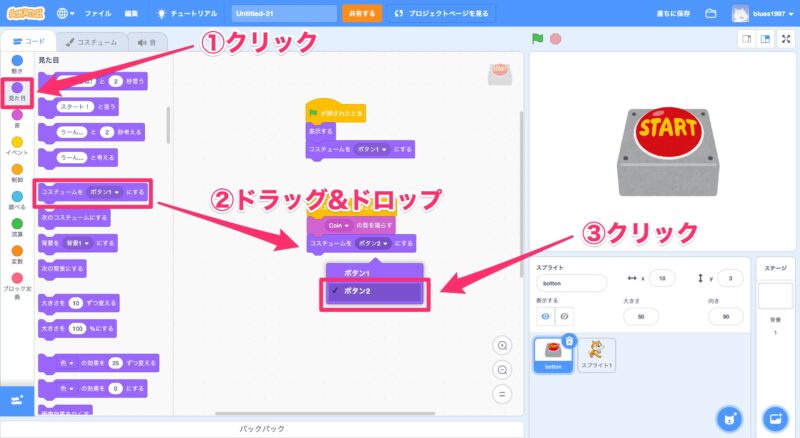Show the sprite using the eye icon
The image size is (800, 438).
[545, 315]
